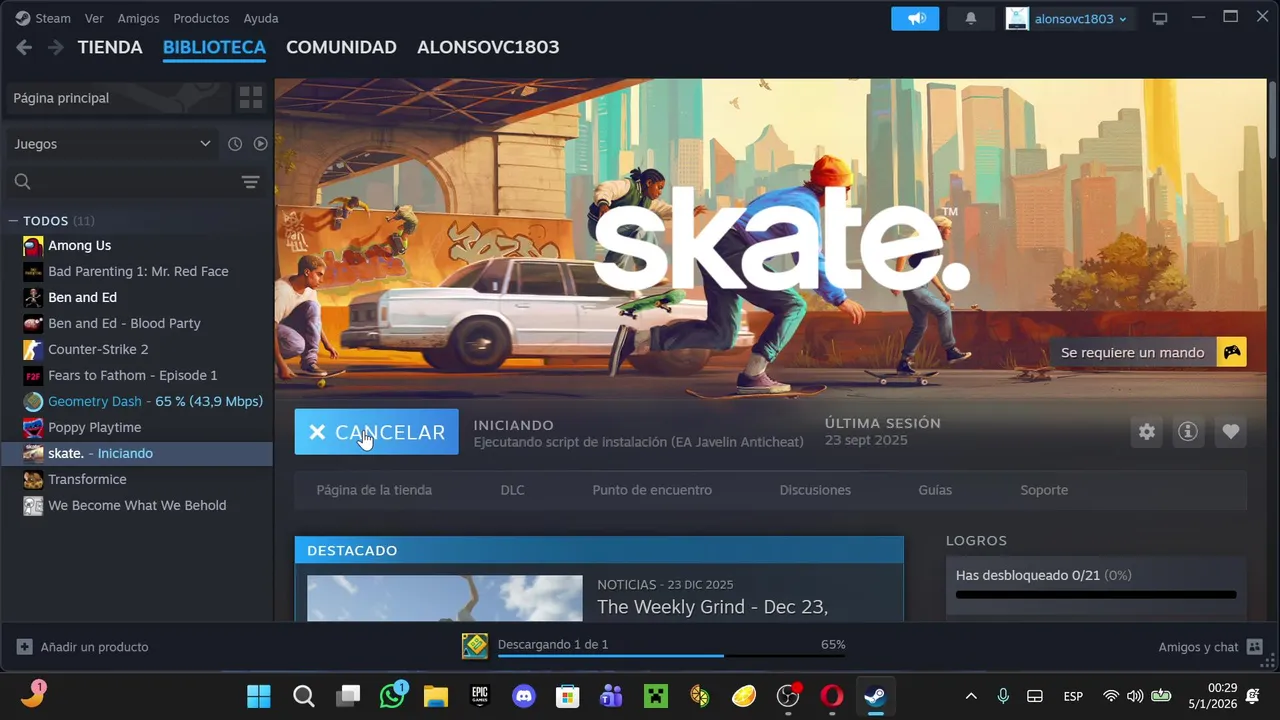
Task: Open the DLC link
Action: (512, 490)
